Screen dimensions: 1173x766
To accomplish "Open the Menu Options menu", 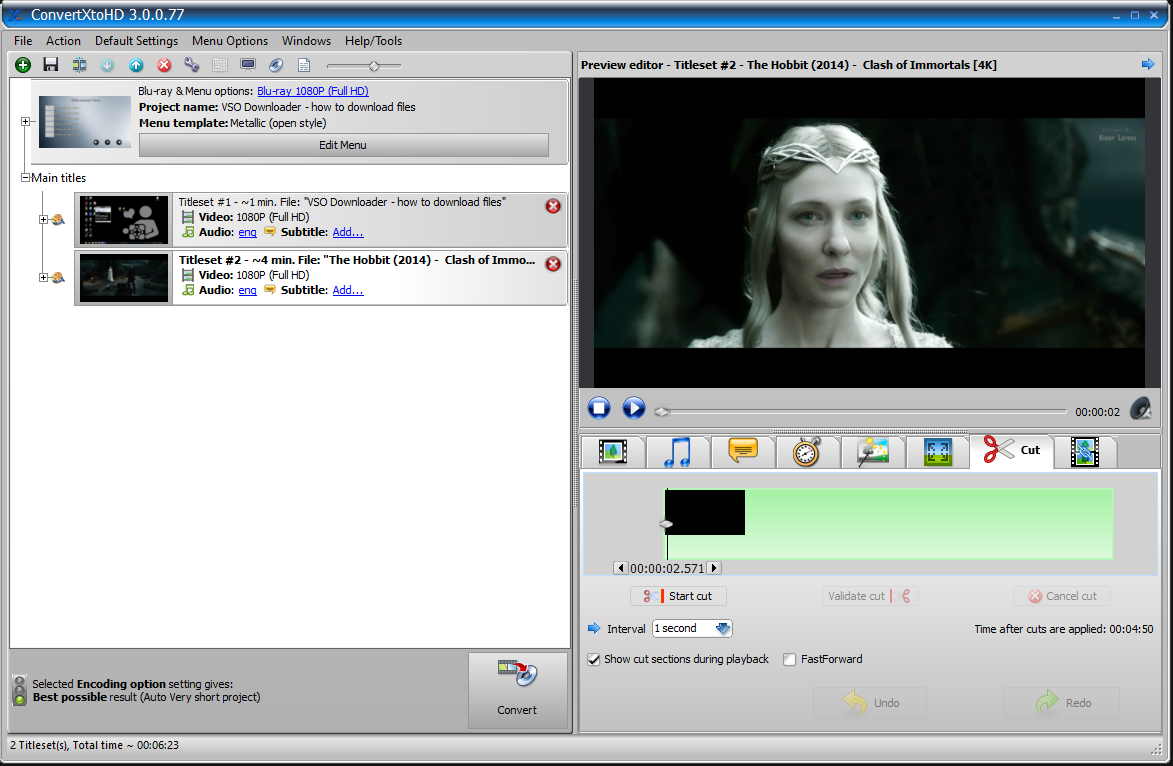I will (230, 41).
